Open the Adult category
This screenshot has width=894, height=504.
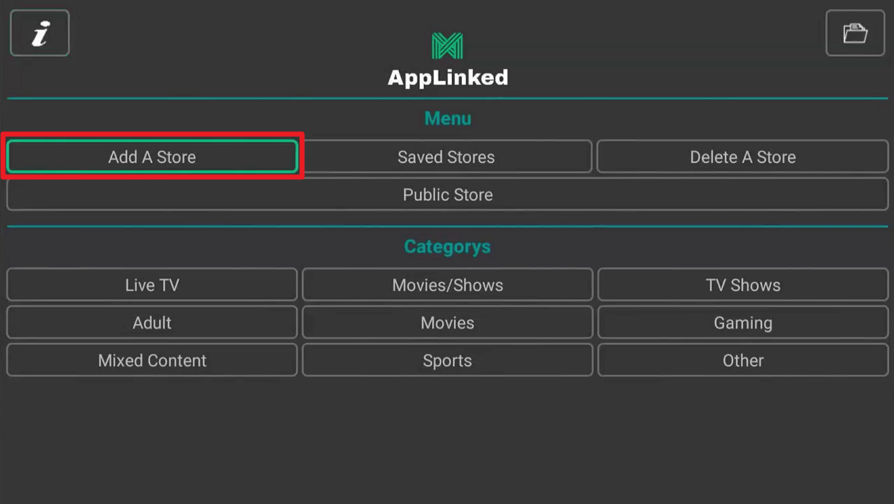click(152, 322)
